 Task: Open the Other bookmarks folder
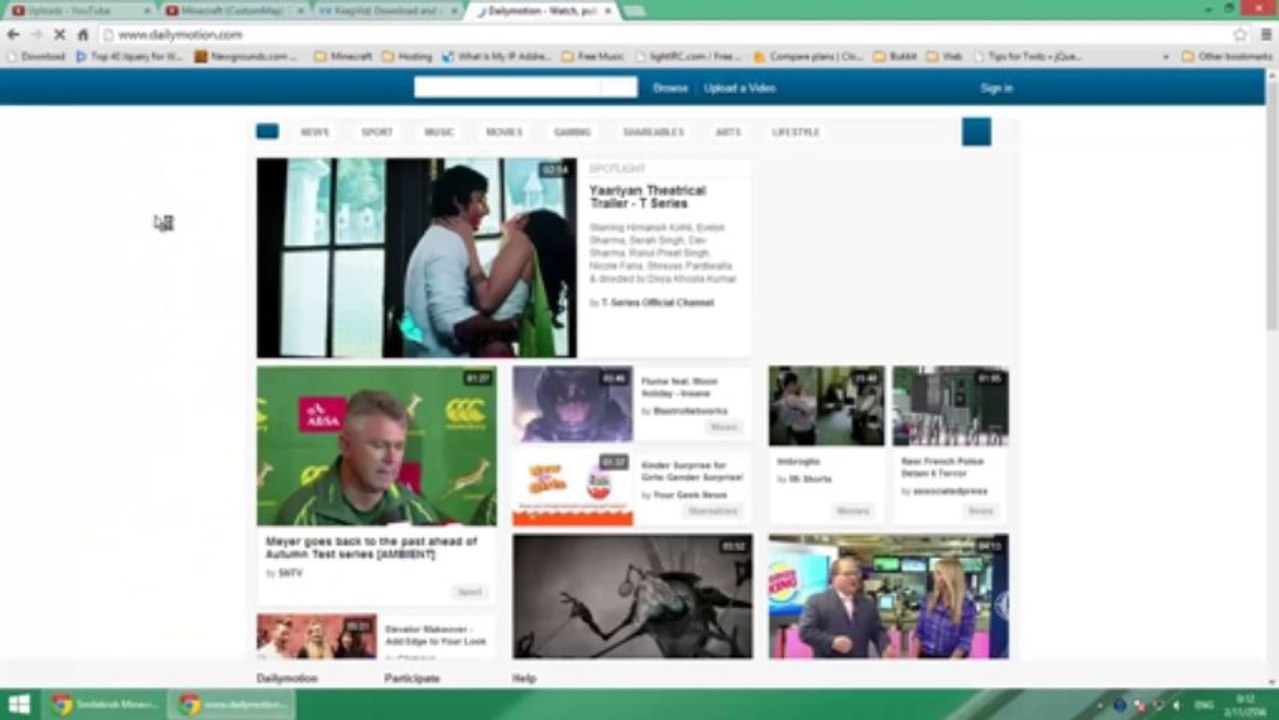tap(1227, 57)
